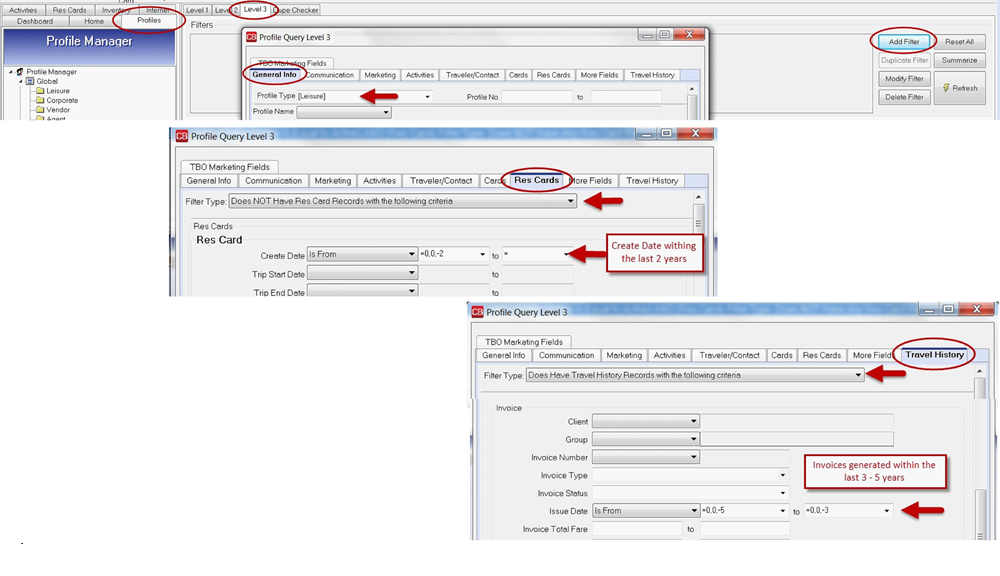Open Marketing tab in the middle query dialog
Screen dimensions: 1000x576
(x=333, y=181)
